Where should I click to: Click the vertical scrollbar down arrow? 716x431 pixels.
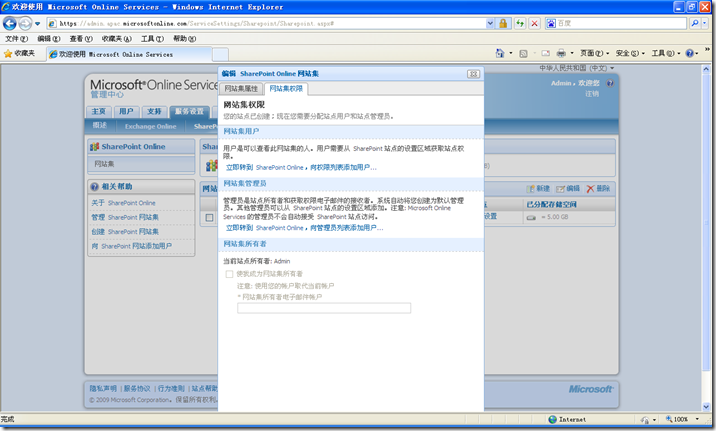(x=706, y=407)
